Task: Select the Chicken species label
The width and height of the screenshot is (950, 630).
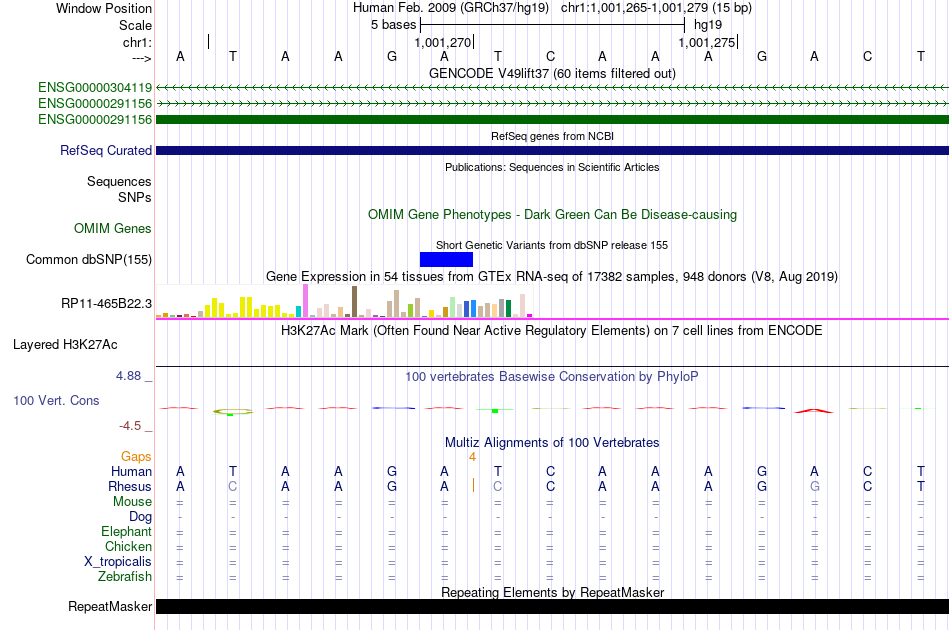Action: 128,546
